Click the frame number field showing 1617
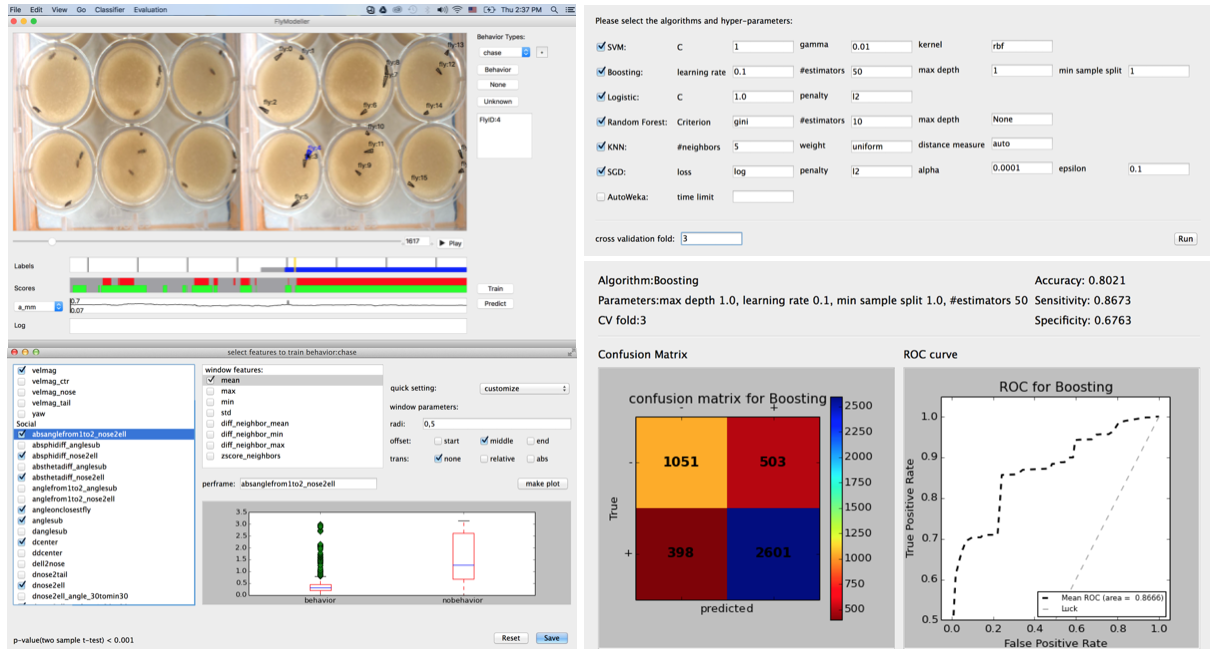This screenshot has width=1218, height=658. 414,242
